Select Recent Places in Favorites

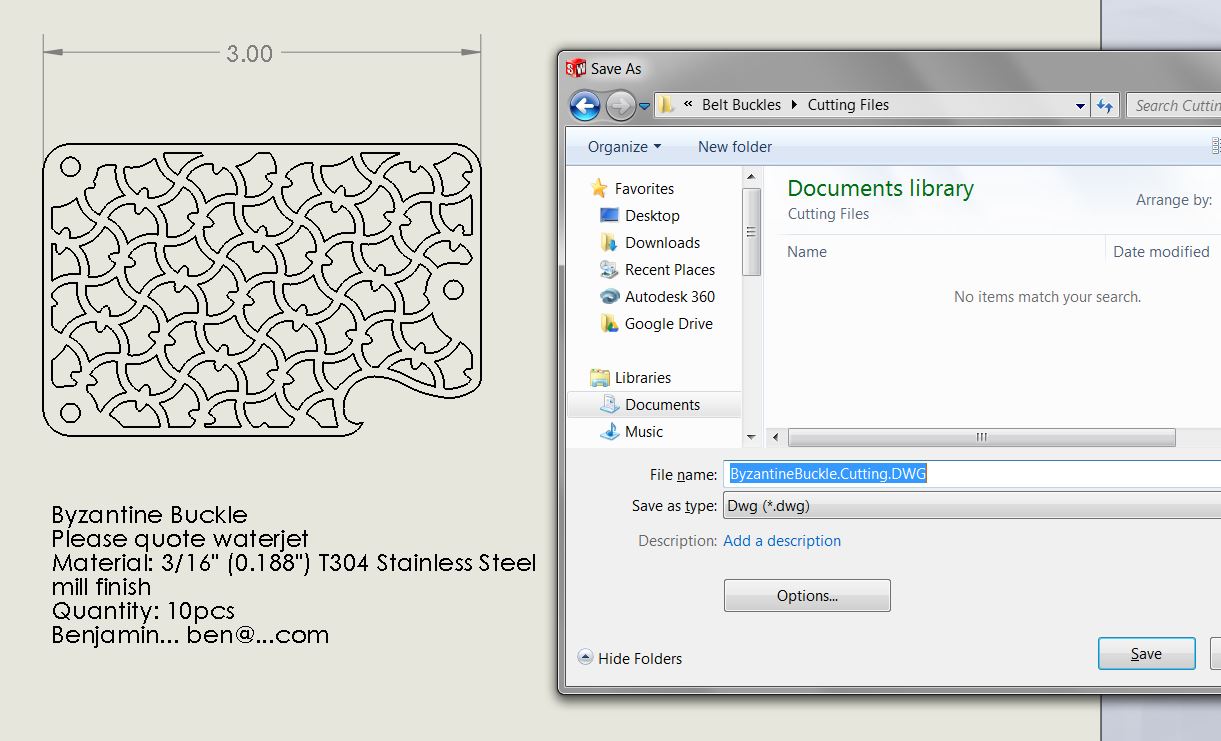click(670, 270)
